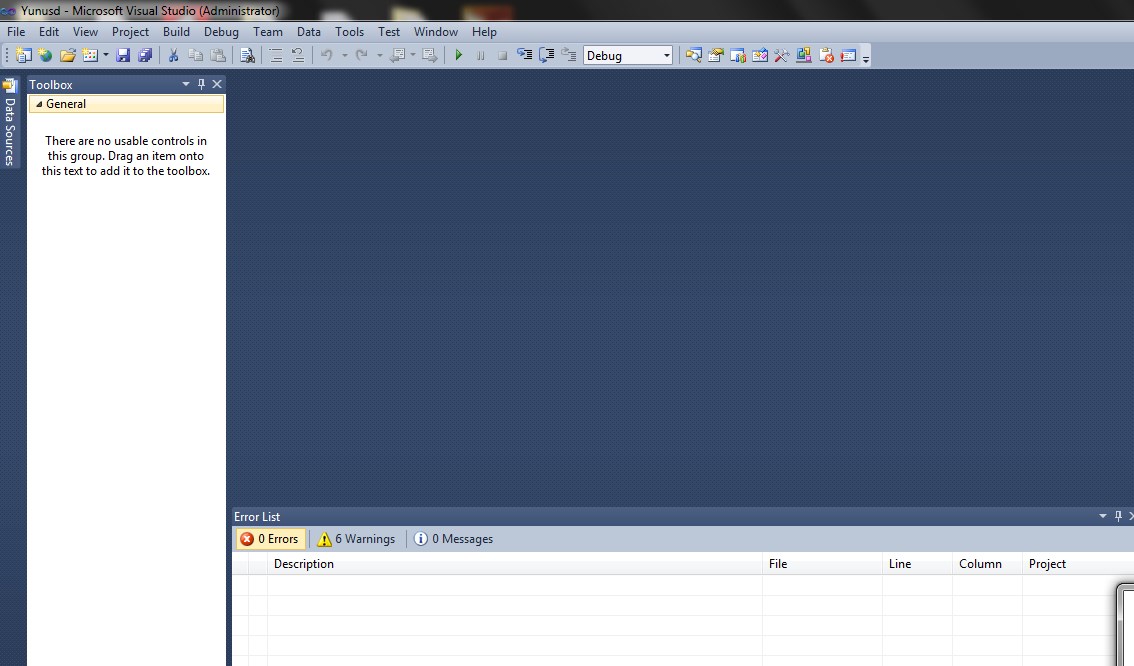Open the Tools menu

point(349,32)
